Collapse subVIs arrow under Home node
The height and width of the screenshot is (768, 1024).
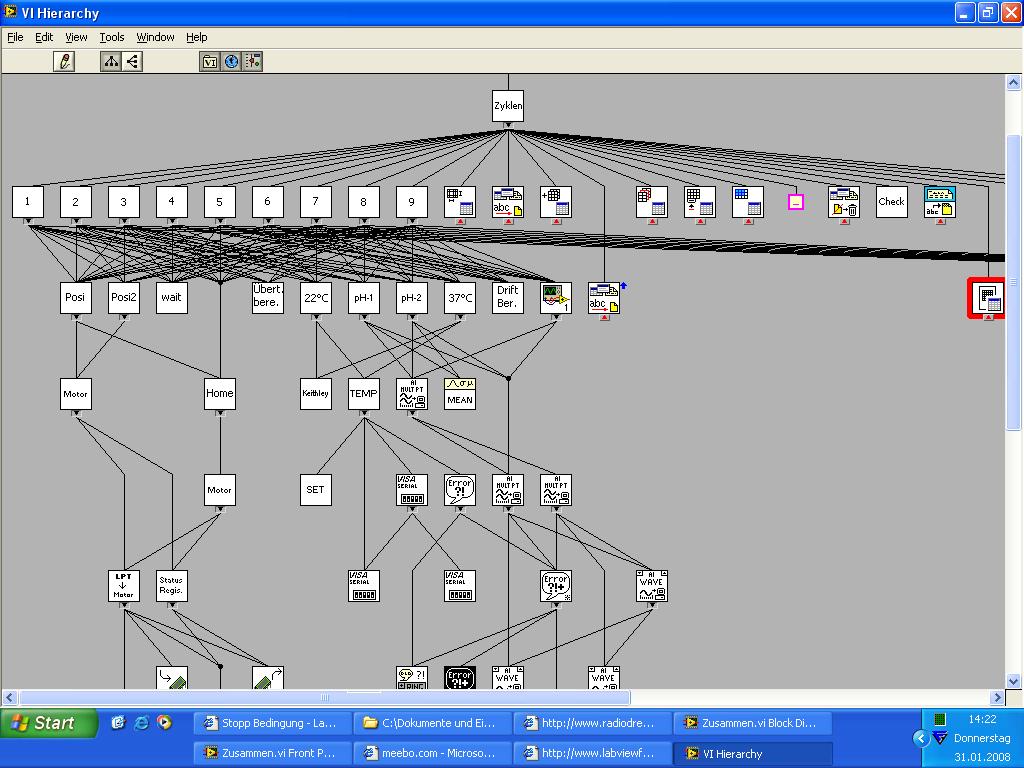219,413
